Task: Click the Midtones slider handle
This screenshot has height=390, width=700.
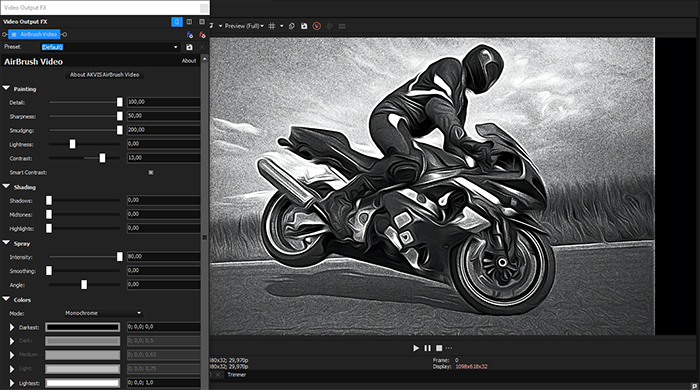Action: [49, 215]
